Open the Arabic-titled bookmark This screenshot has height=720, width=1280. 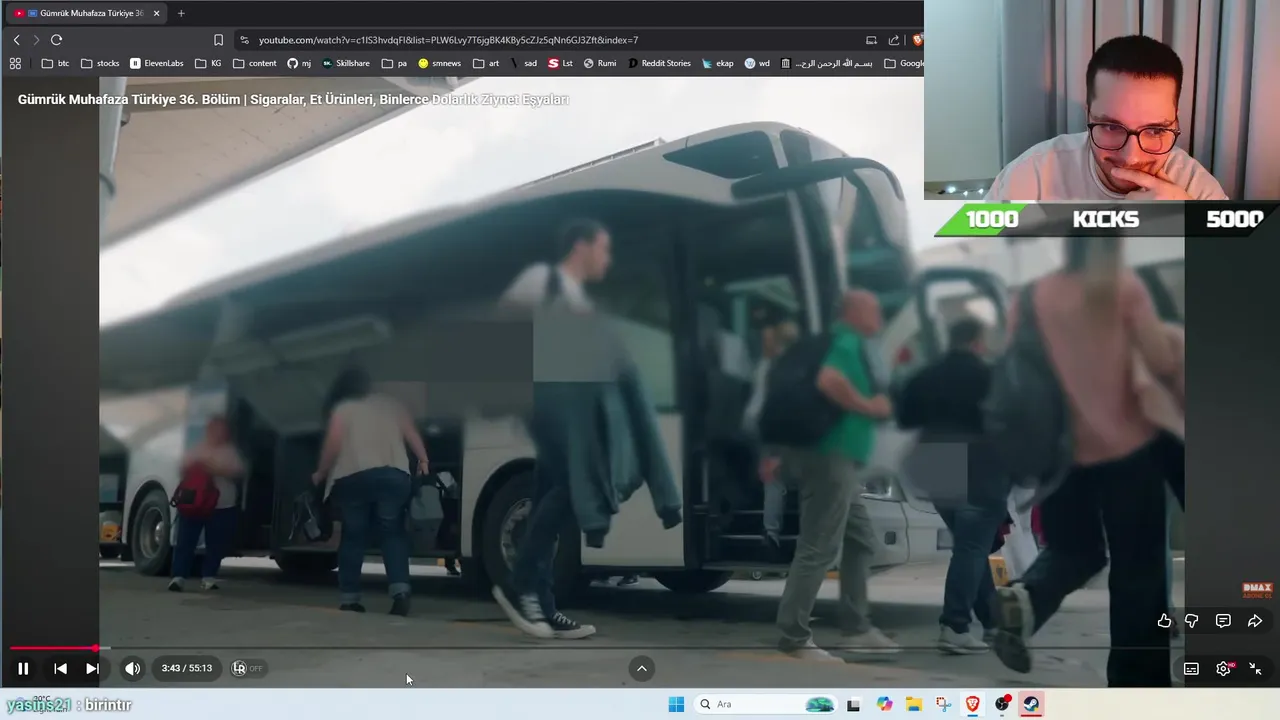coord(827,63)
